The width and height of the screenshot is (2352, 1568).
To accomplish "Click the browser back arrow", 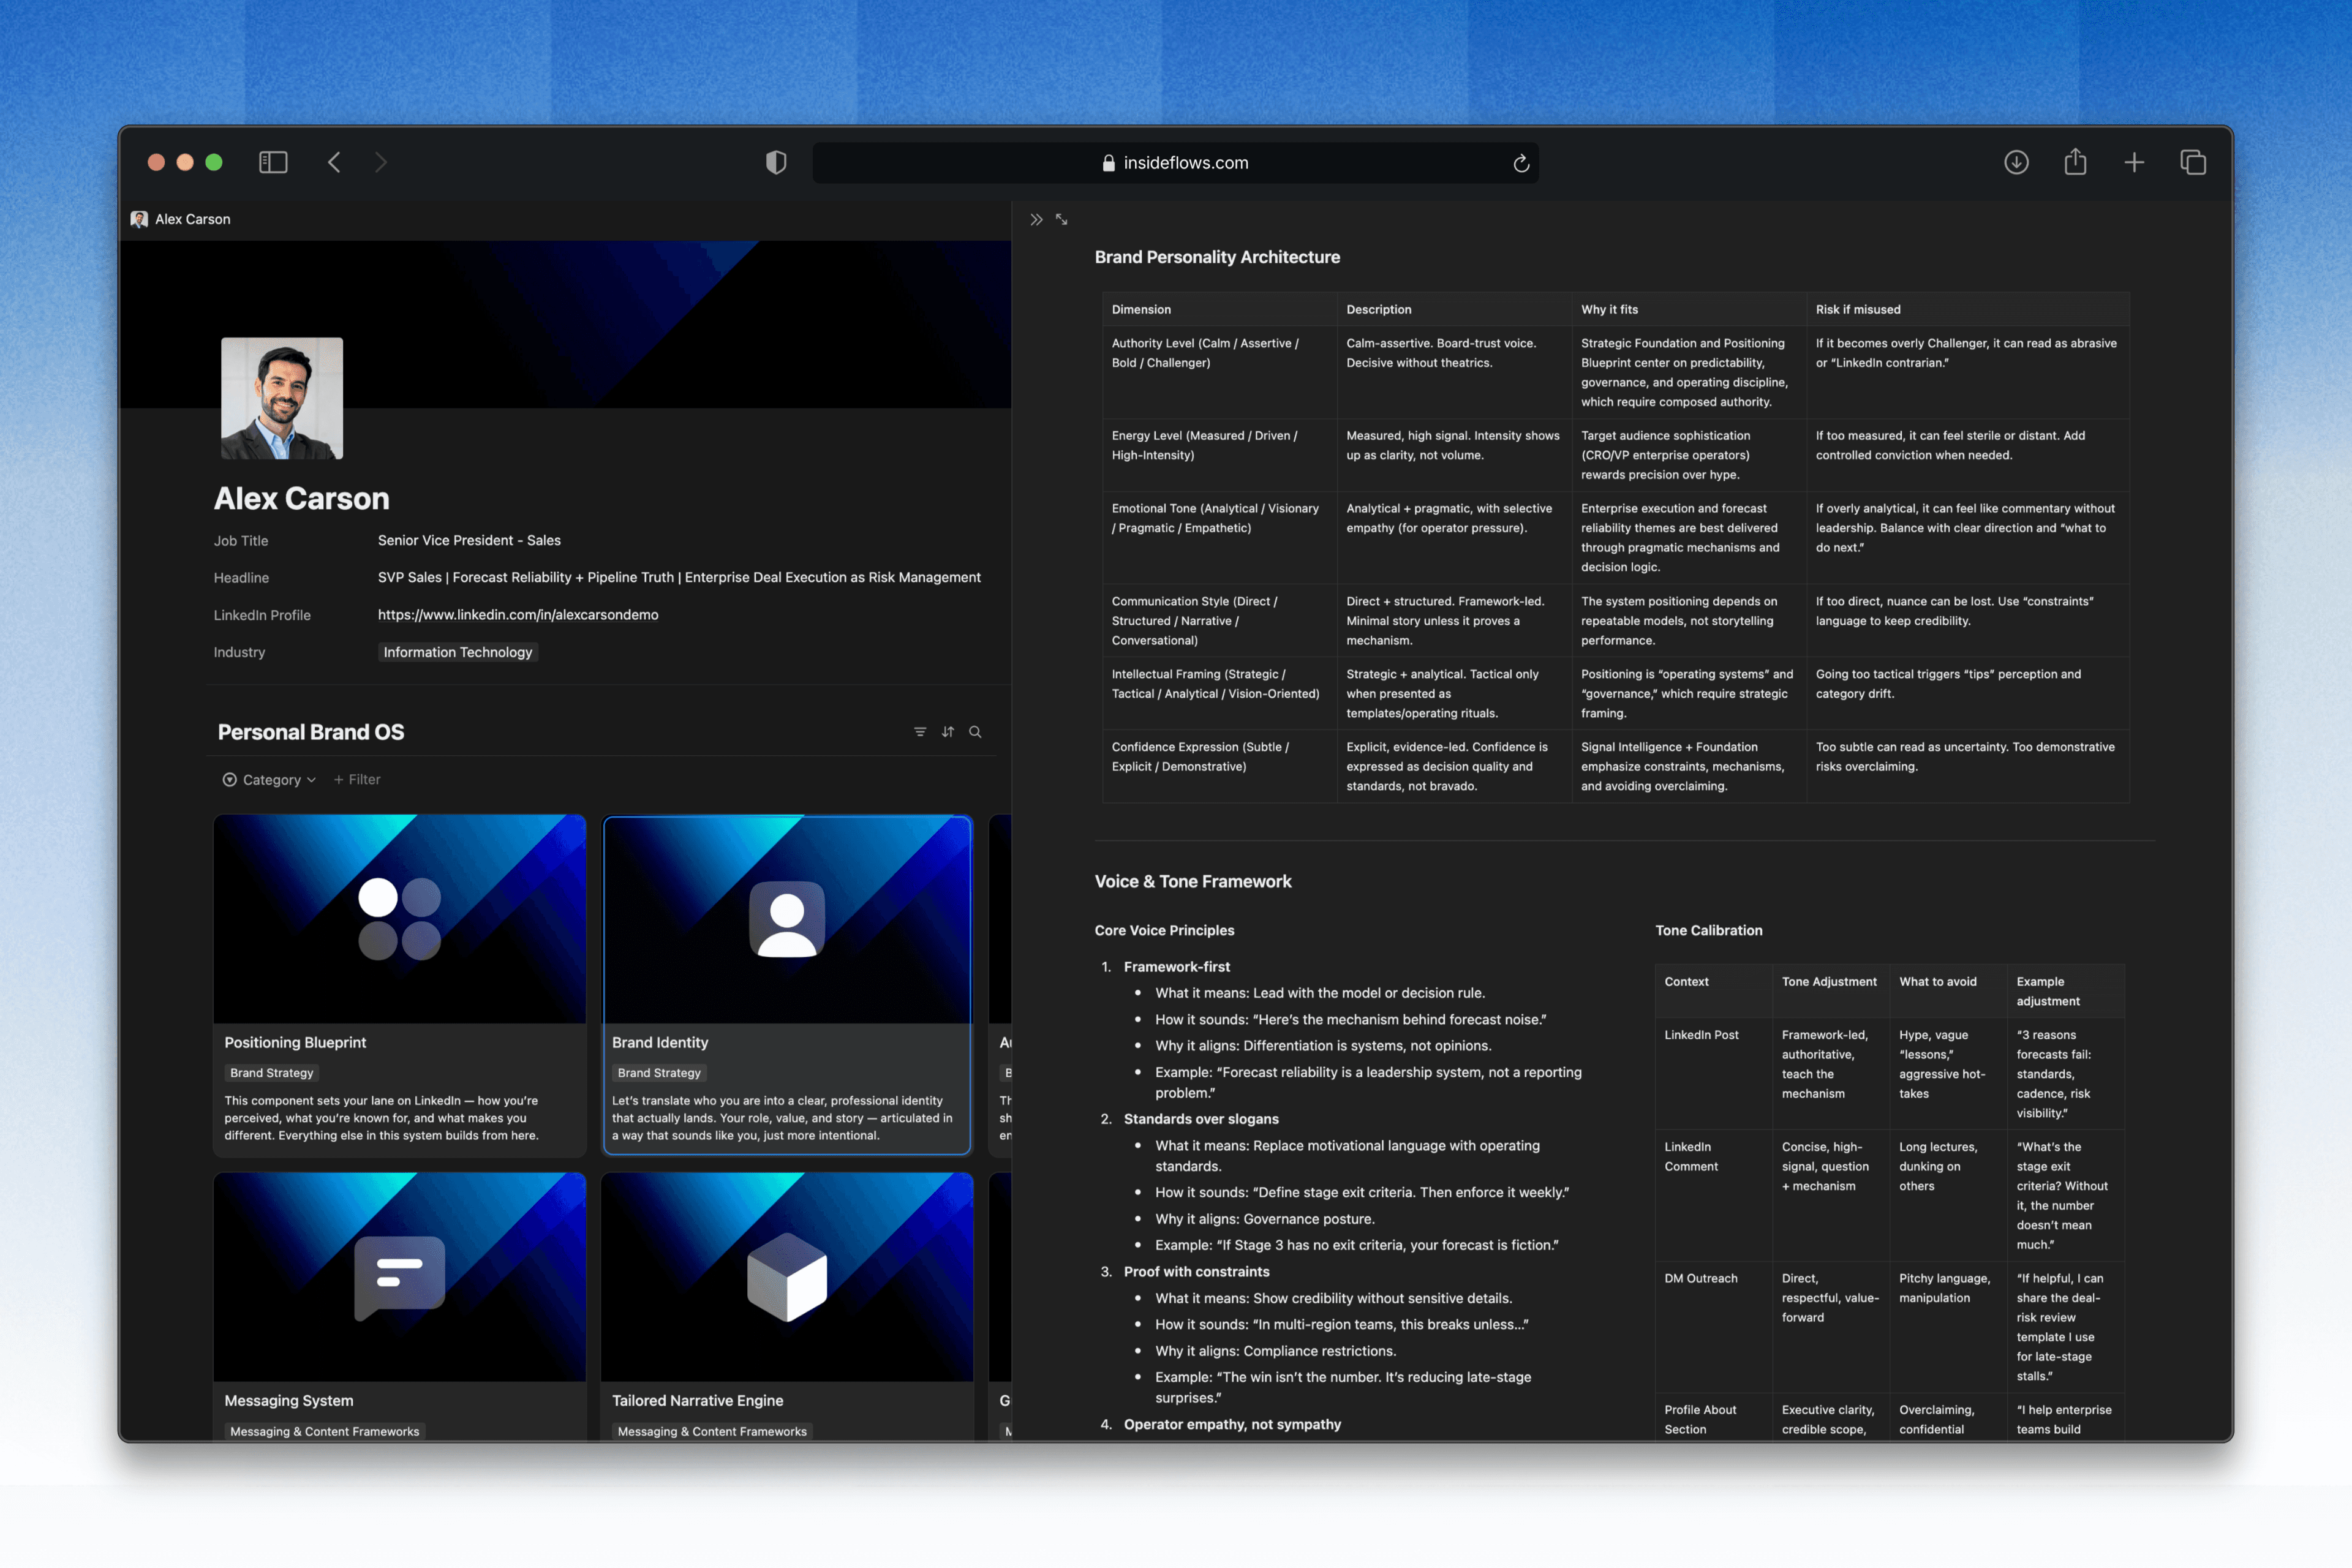I will [334, 162].
